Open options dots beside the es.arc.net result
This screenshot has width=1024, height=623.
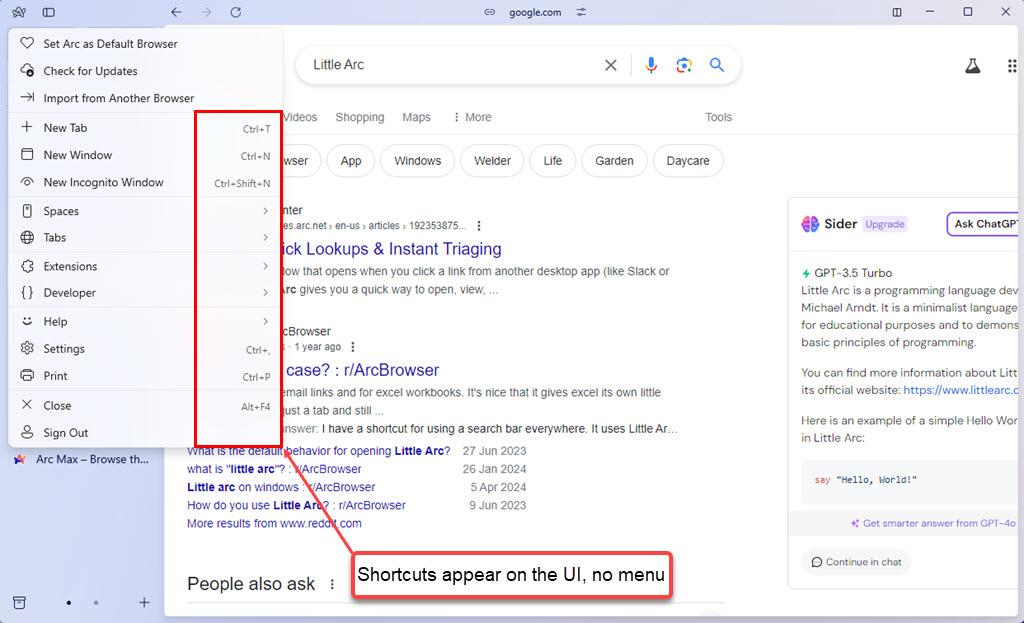click(x=479, y=225)
